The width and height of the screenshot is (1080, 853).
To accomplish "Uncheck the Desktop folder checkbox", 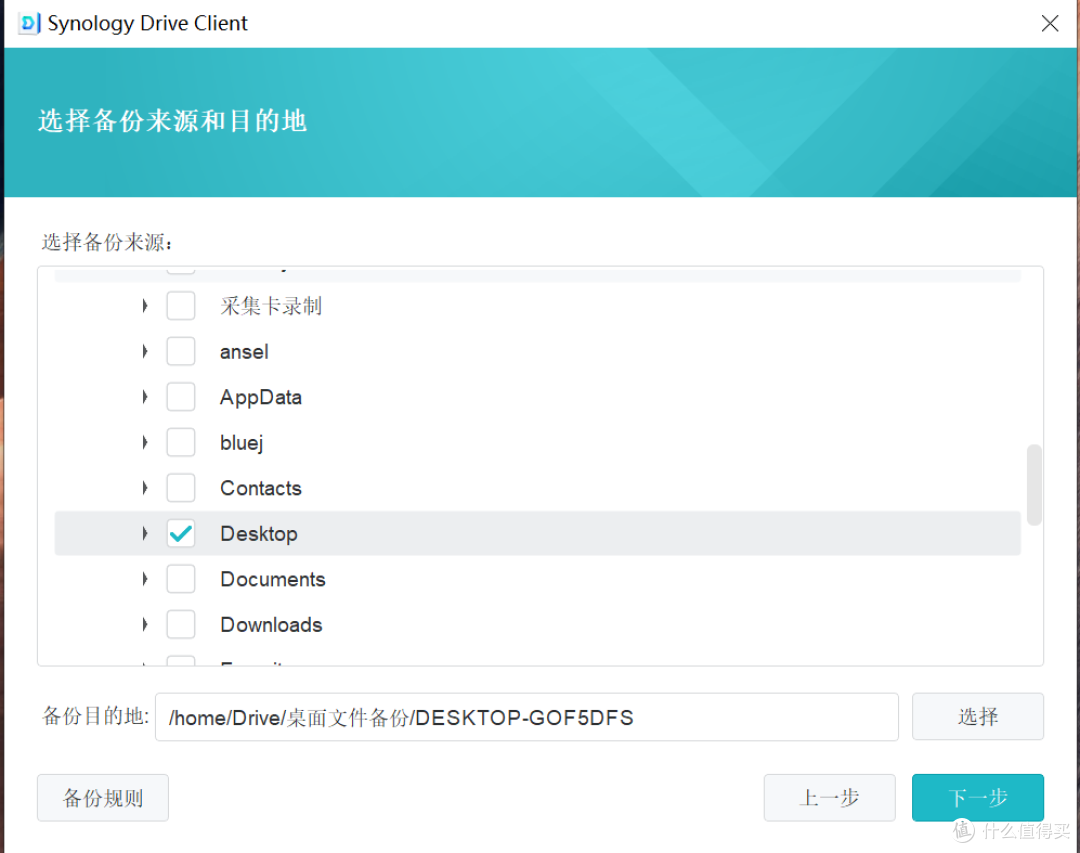I will [x=180, y=533].
